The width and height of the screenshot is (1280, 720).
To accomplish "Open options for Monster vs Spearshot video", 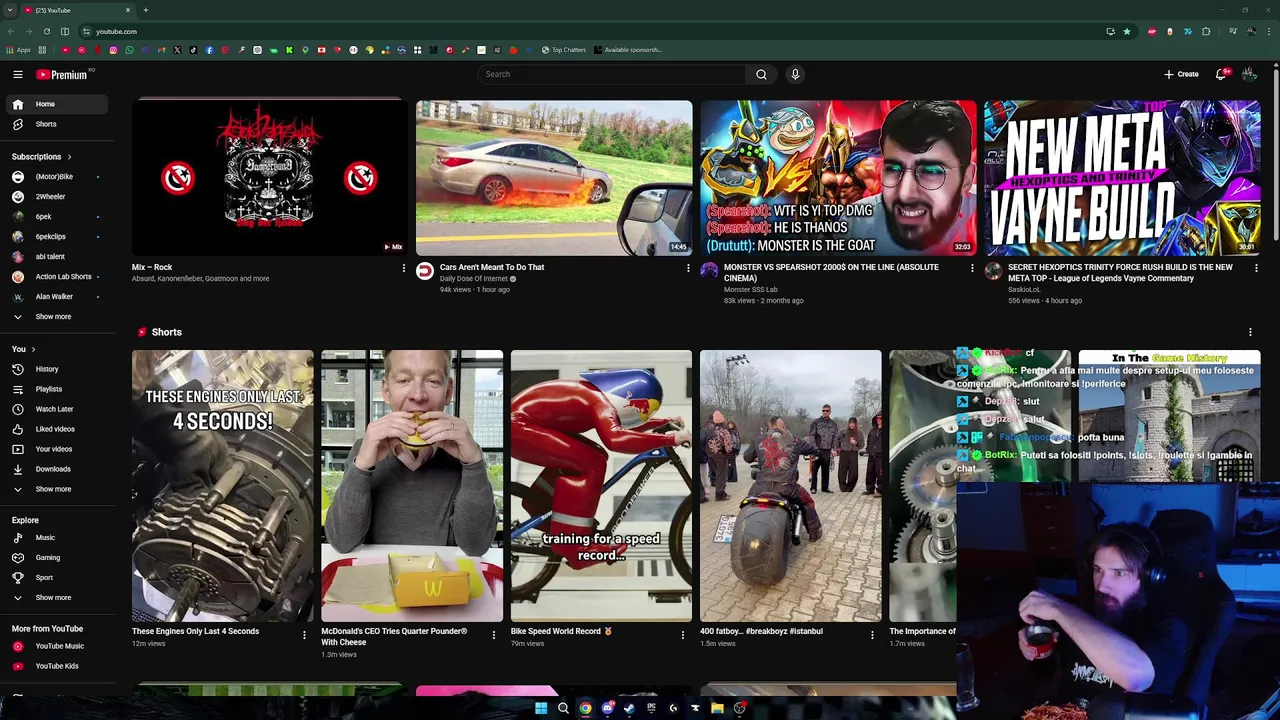I will click(x=972, y=268).
